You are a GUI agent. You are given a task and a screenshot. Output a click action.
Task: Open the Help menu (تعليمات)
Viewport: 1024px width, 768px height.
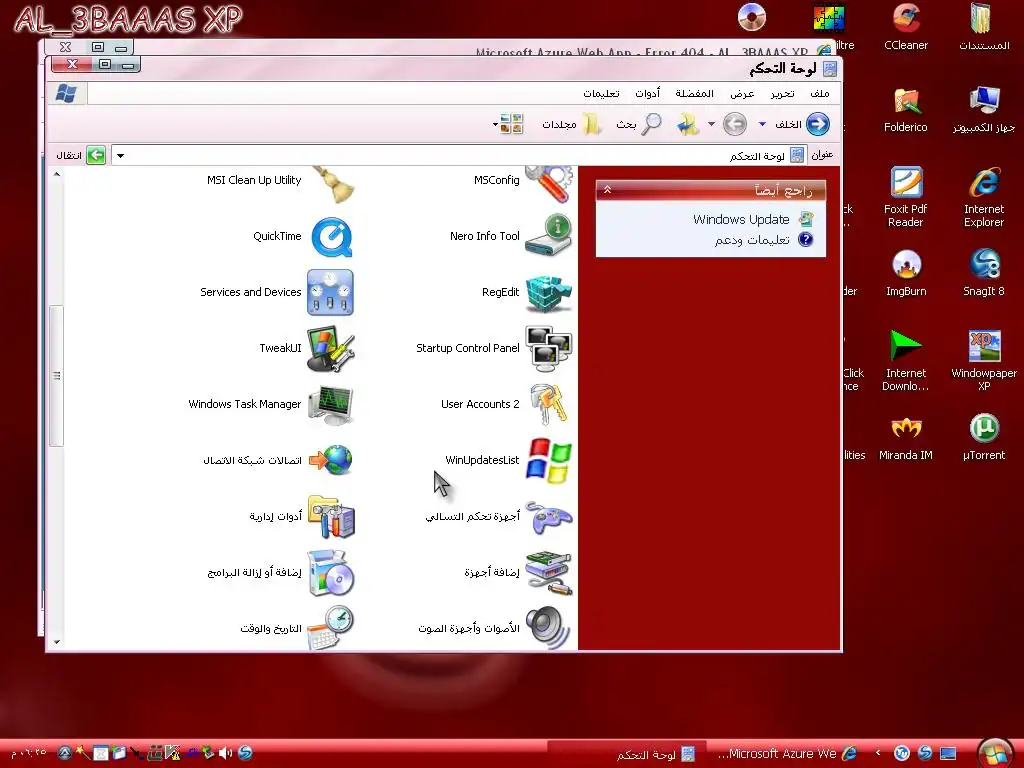(x=601, y=93)
